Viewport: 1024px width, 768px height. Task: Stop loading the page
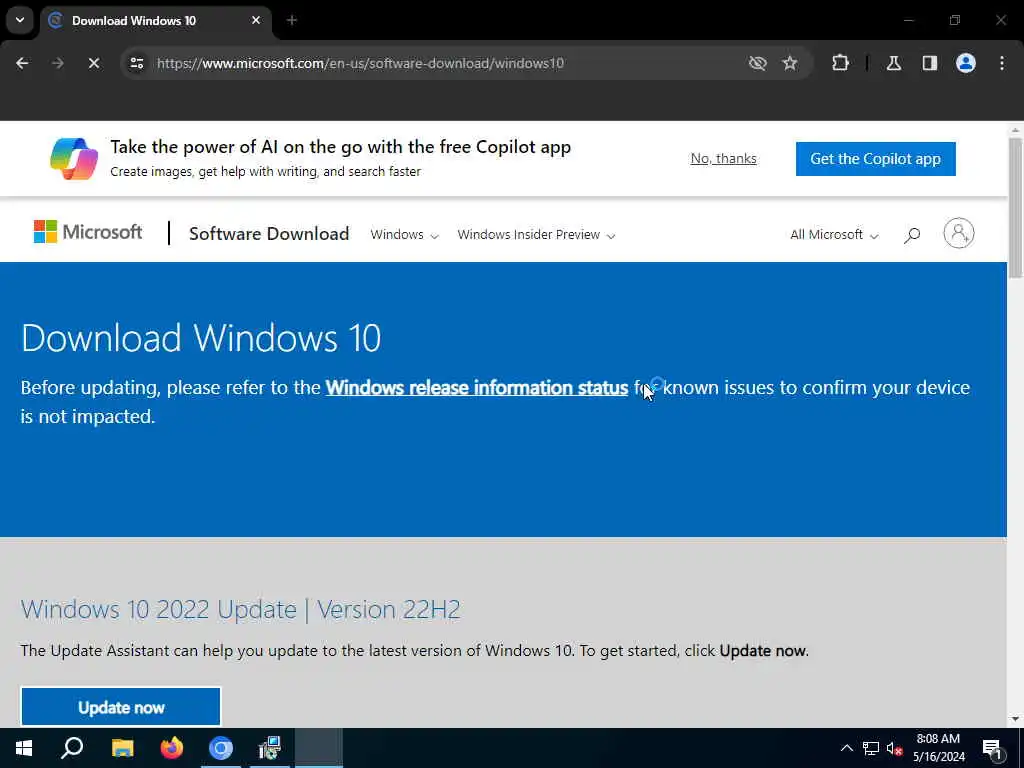94,63
